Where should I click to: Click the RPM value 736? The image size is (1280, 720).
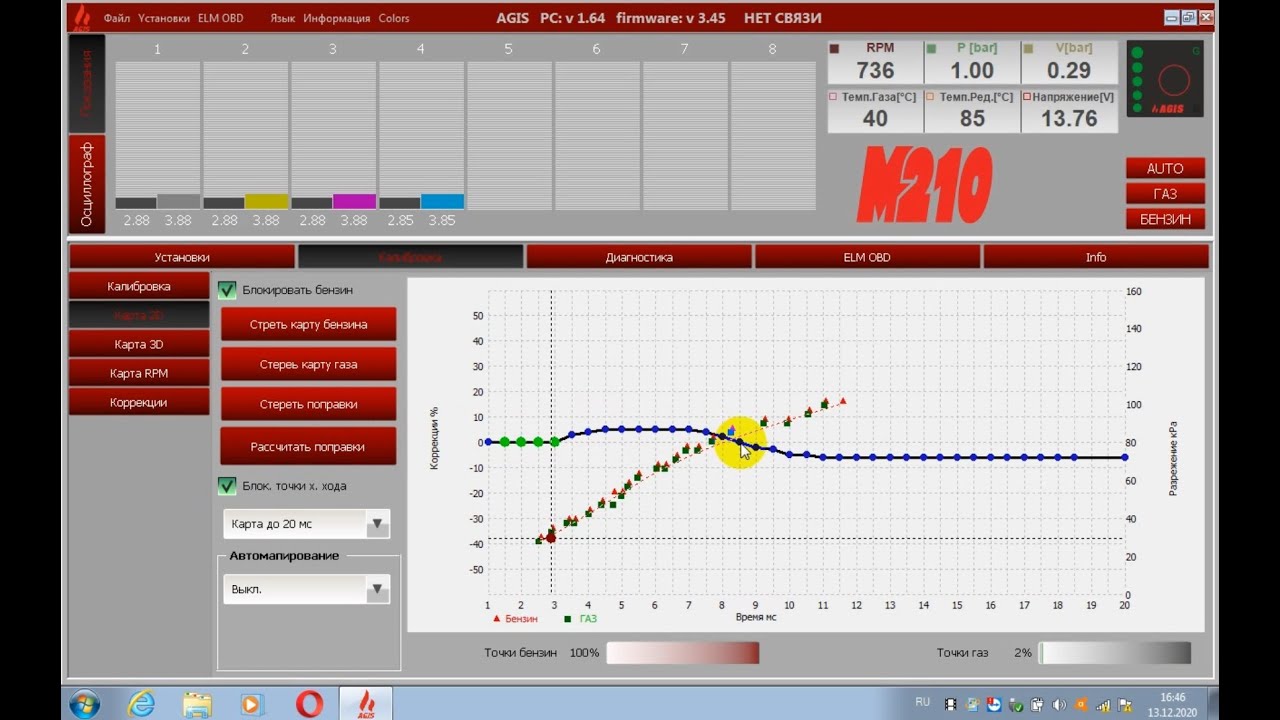(x=875, y=70)
